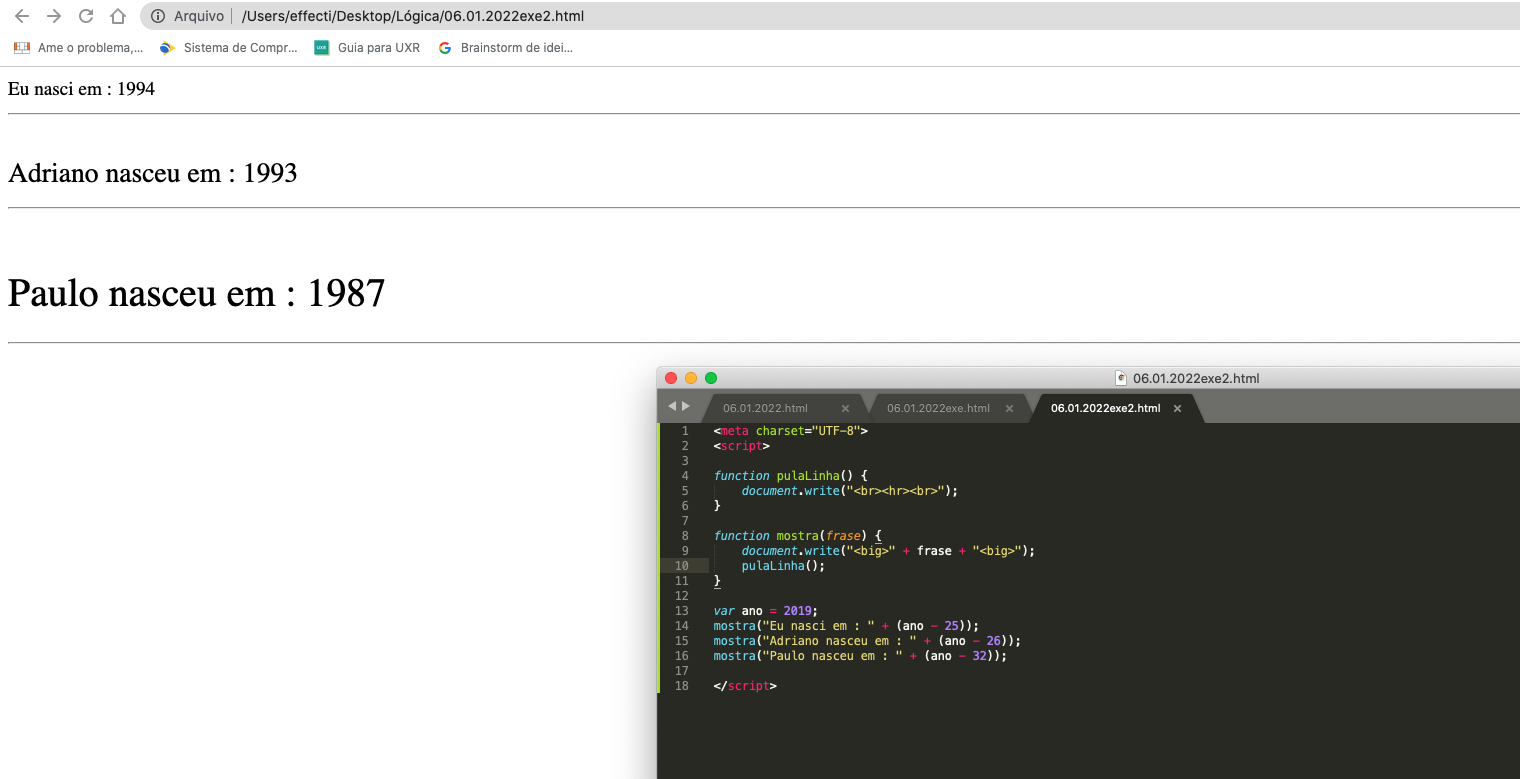The width and height of the screenshot is (1520, 779).
Task: Go forward in browser history
Action: tap(54, 16)
